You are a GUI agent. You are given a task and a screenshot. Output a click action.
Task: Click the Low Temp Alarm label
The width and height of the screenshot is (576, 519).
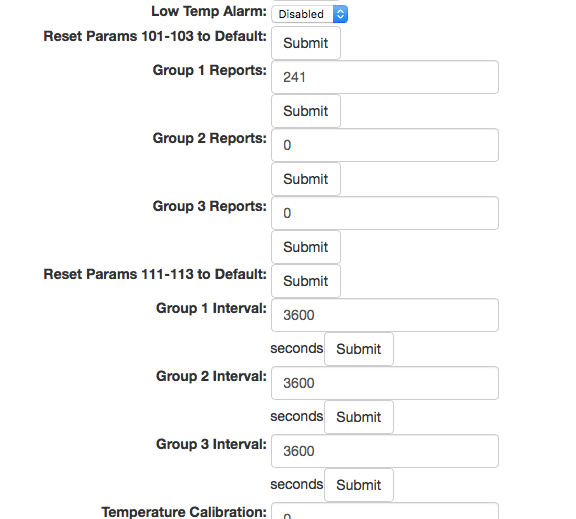[209, 11]
